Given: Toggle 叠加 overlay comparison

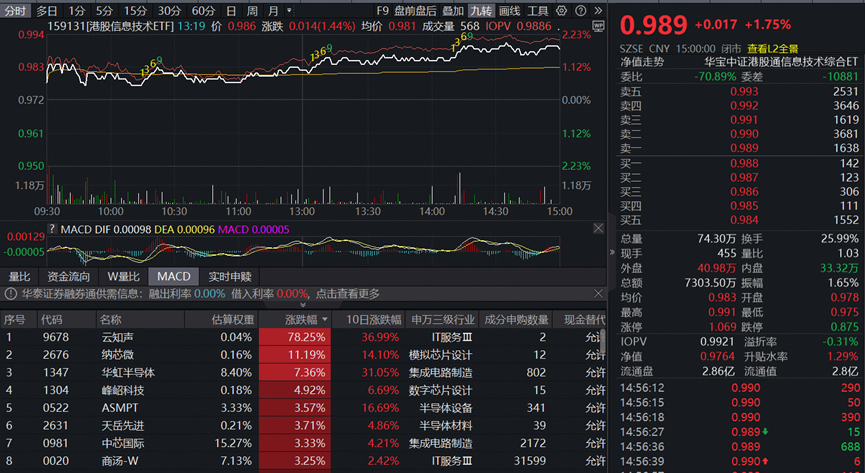Looking at the screenshot, I should [x=453, y=11].
